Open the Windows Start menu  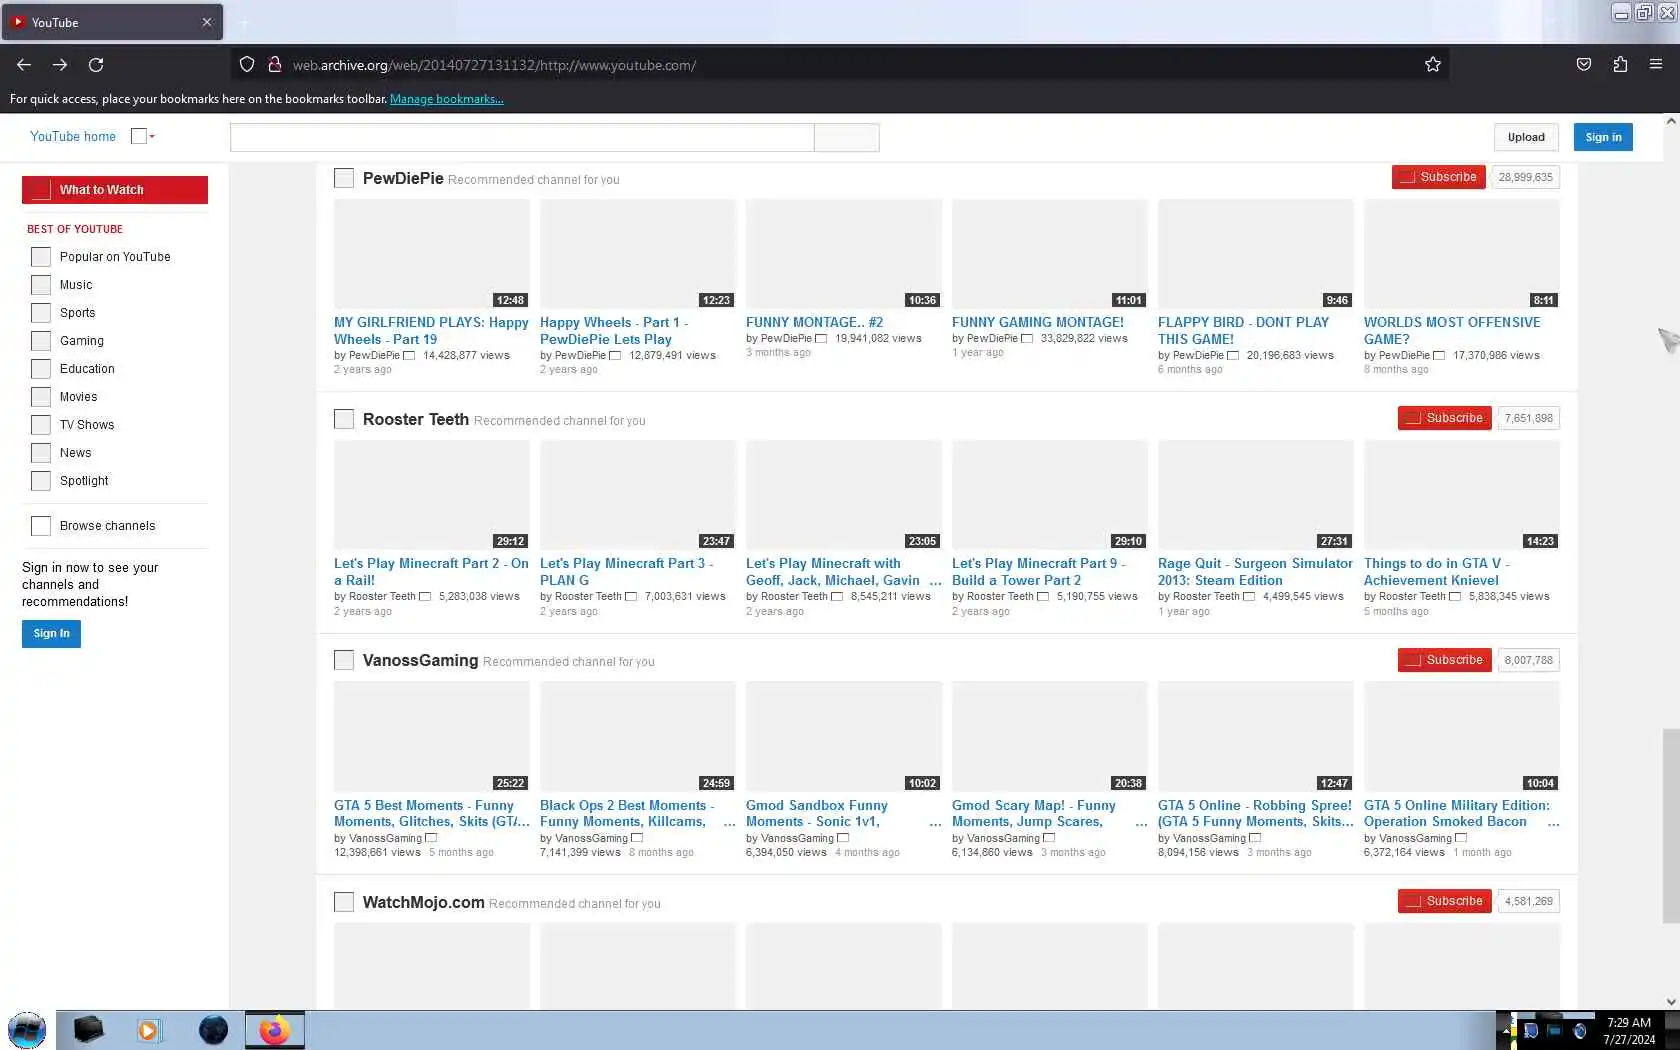(27, 1030)
